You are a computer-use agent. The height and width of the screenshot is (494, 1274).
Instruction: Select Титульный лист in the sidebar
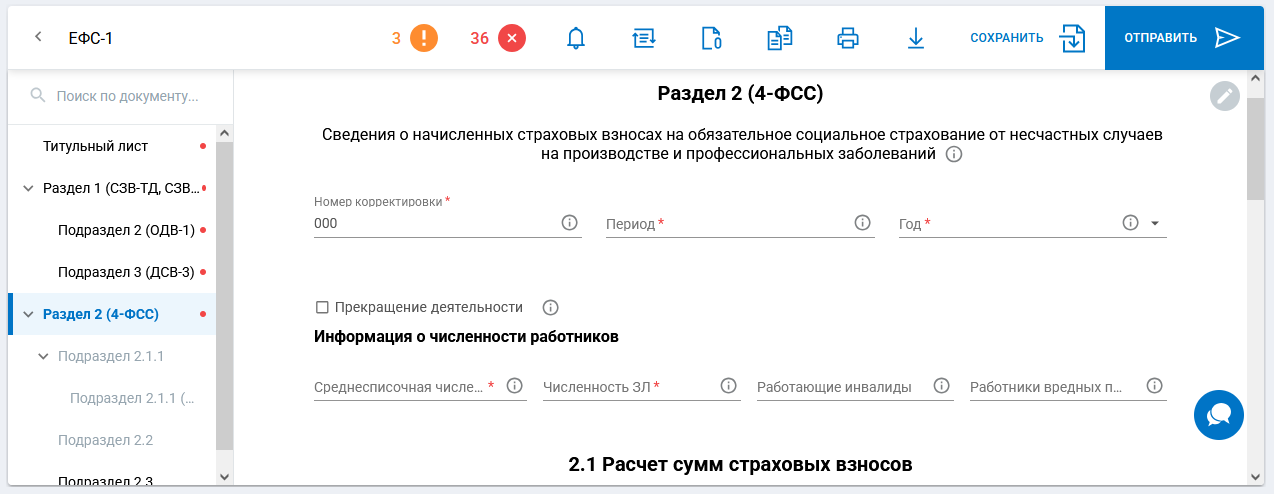[x=95, y=146]
